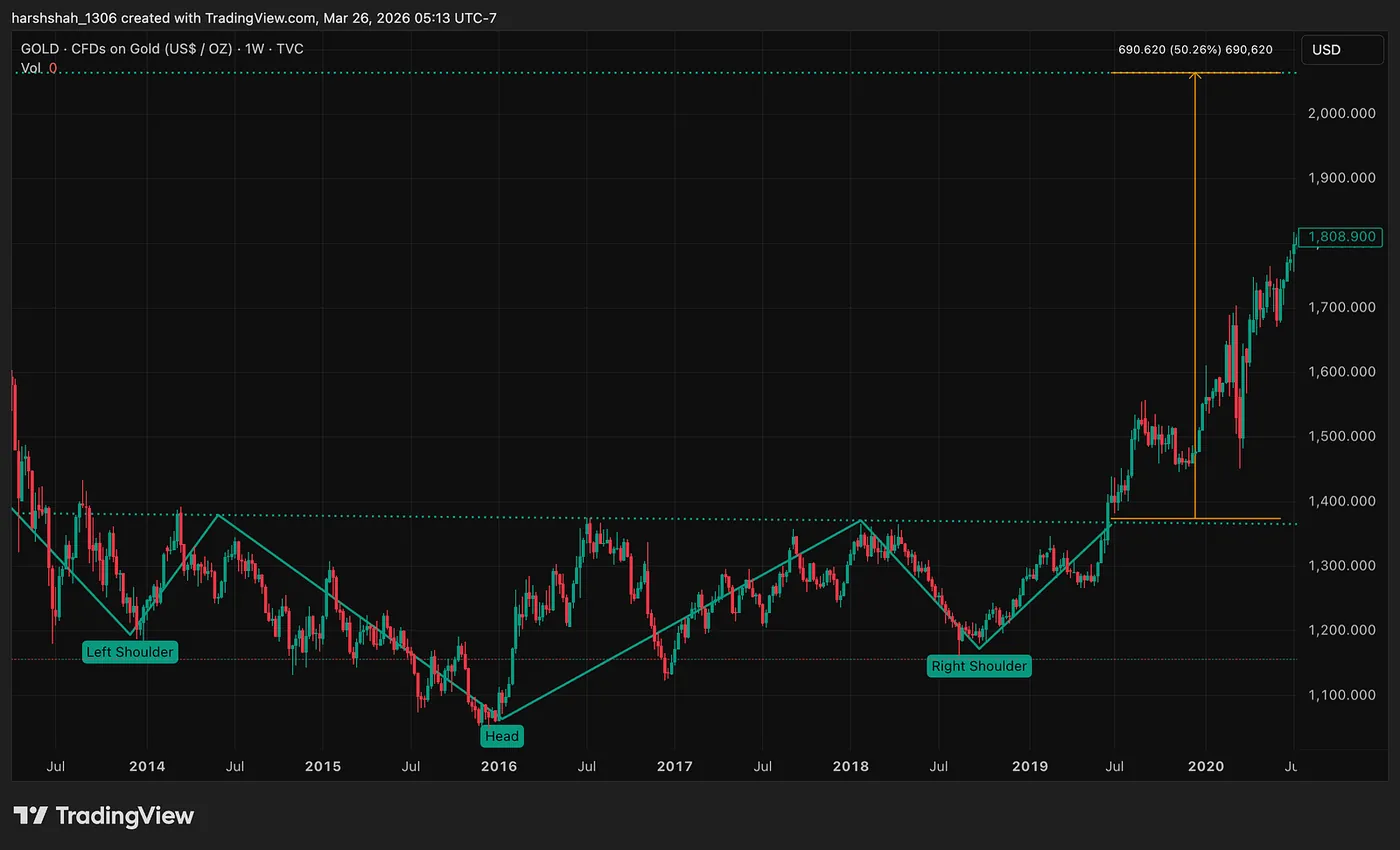Image resolution: width=1400 pixels, height=850 pixels.
Task: Click the 1,600.000 price axis label
Action: click(x=1343, y=371)
